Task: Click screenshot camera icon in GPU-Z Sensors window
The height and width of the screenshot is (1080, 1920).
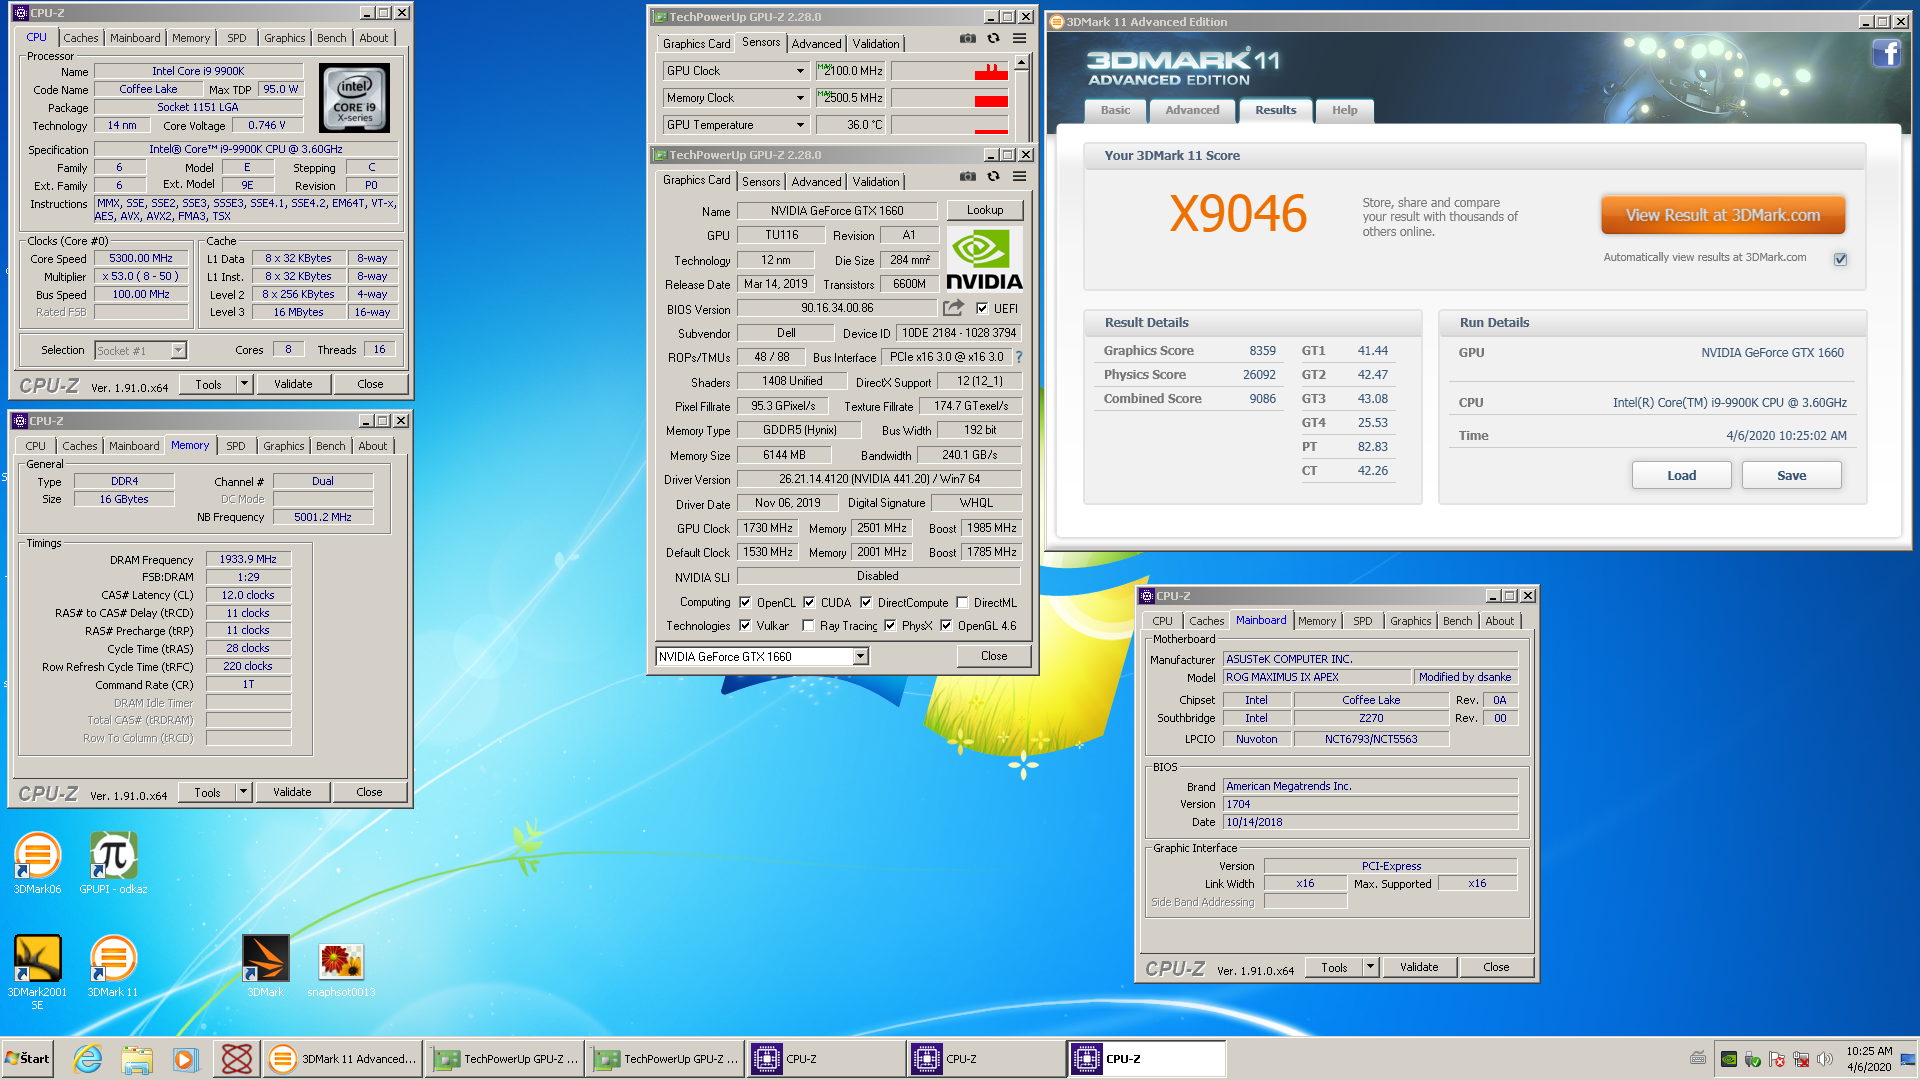Action: pos(967,38)
